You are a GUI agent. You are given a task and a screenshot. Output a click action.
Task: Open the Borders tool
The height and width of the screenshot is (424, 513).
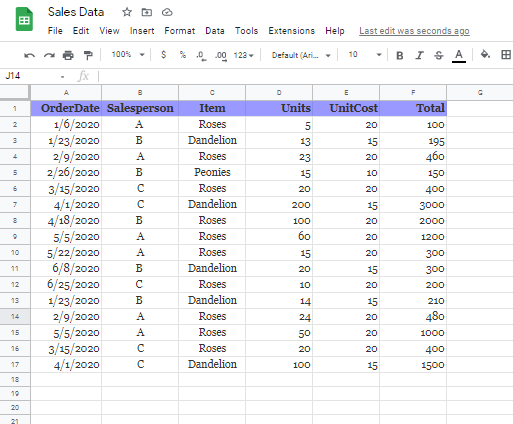(506, 55)
